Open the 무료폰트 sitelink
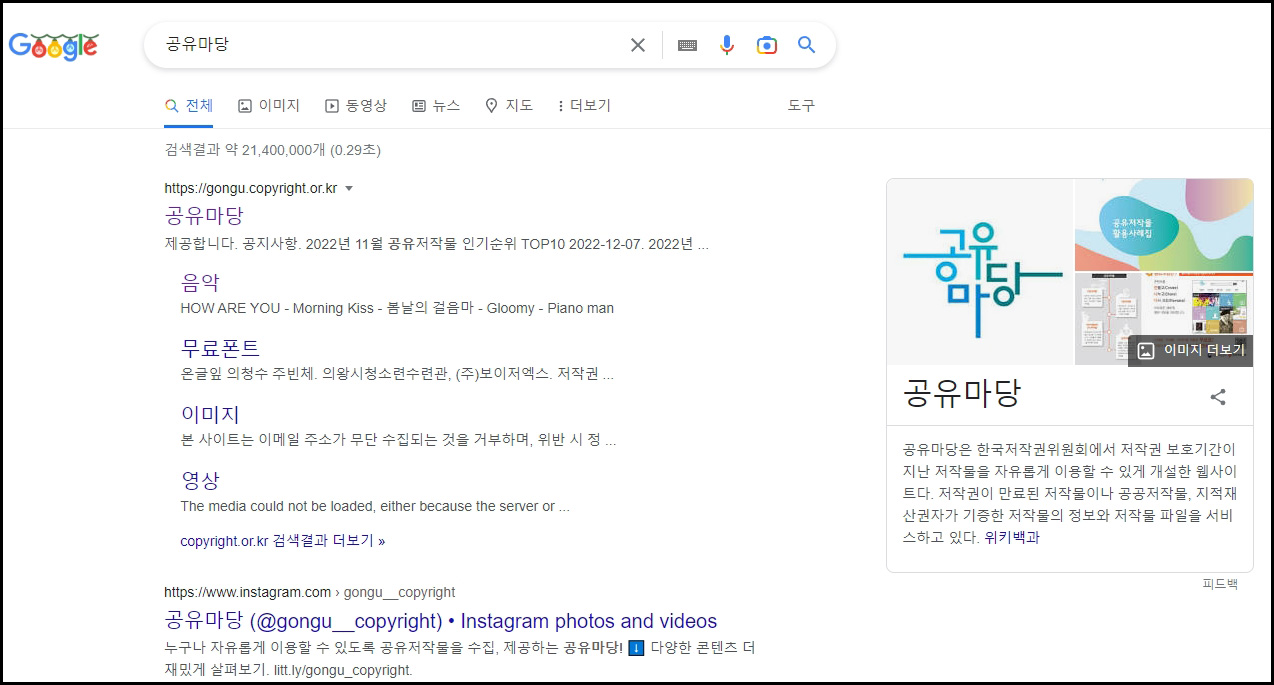The image size is (1274, 685). (x=220, y=348)
